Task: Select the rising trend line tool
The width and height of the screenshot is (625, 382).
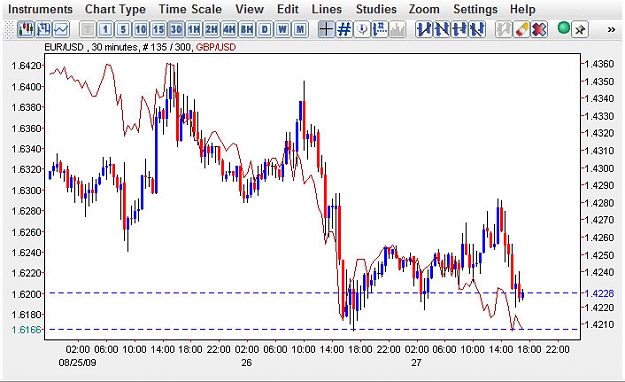Action: pyautogui.click(x=424, y=30)
